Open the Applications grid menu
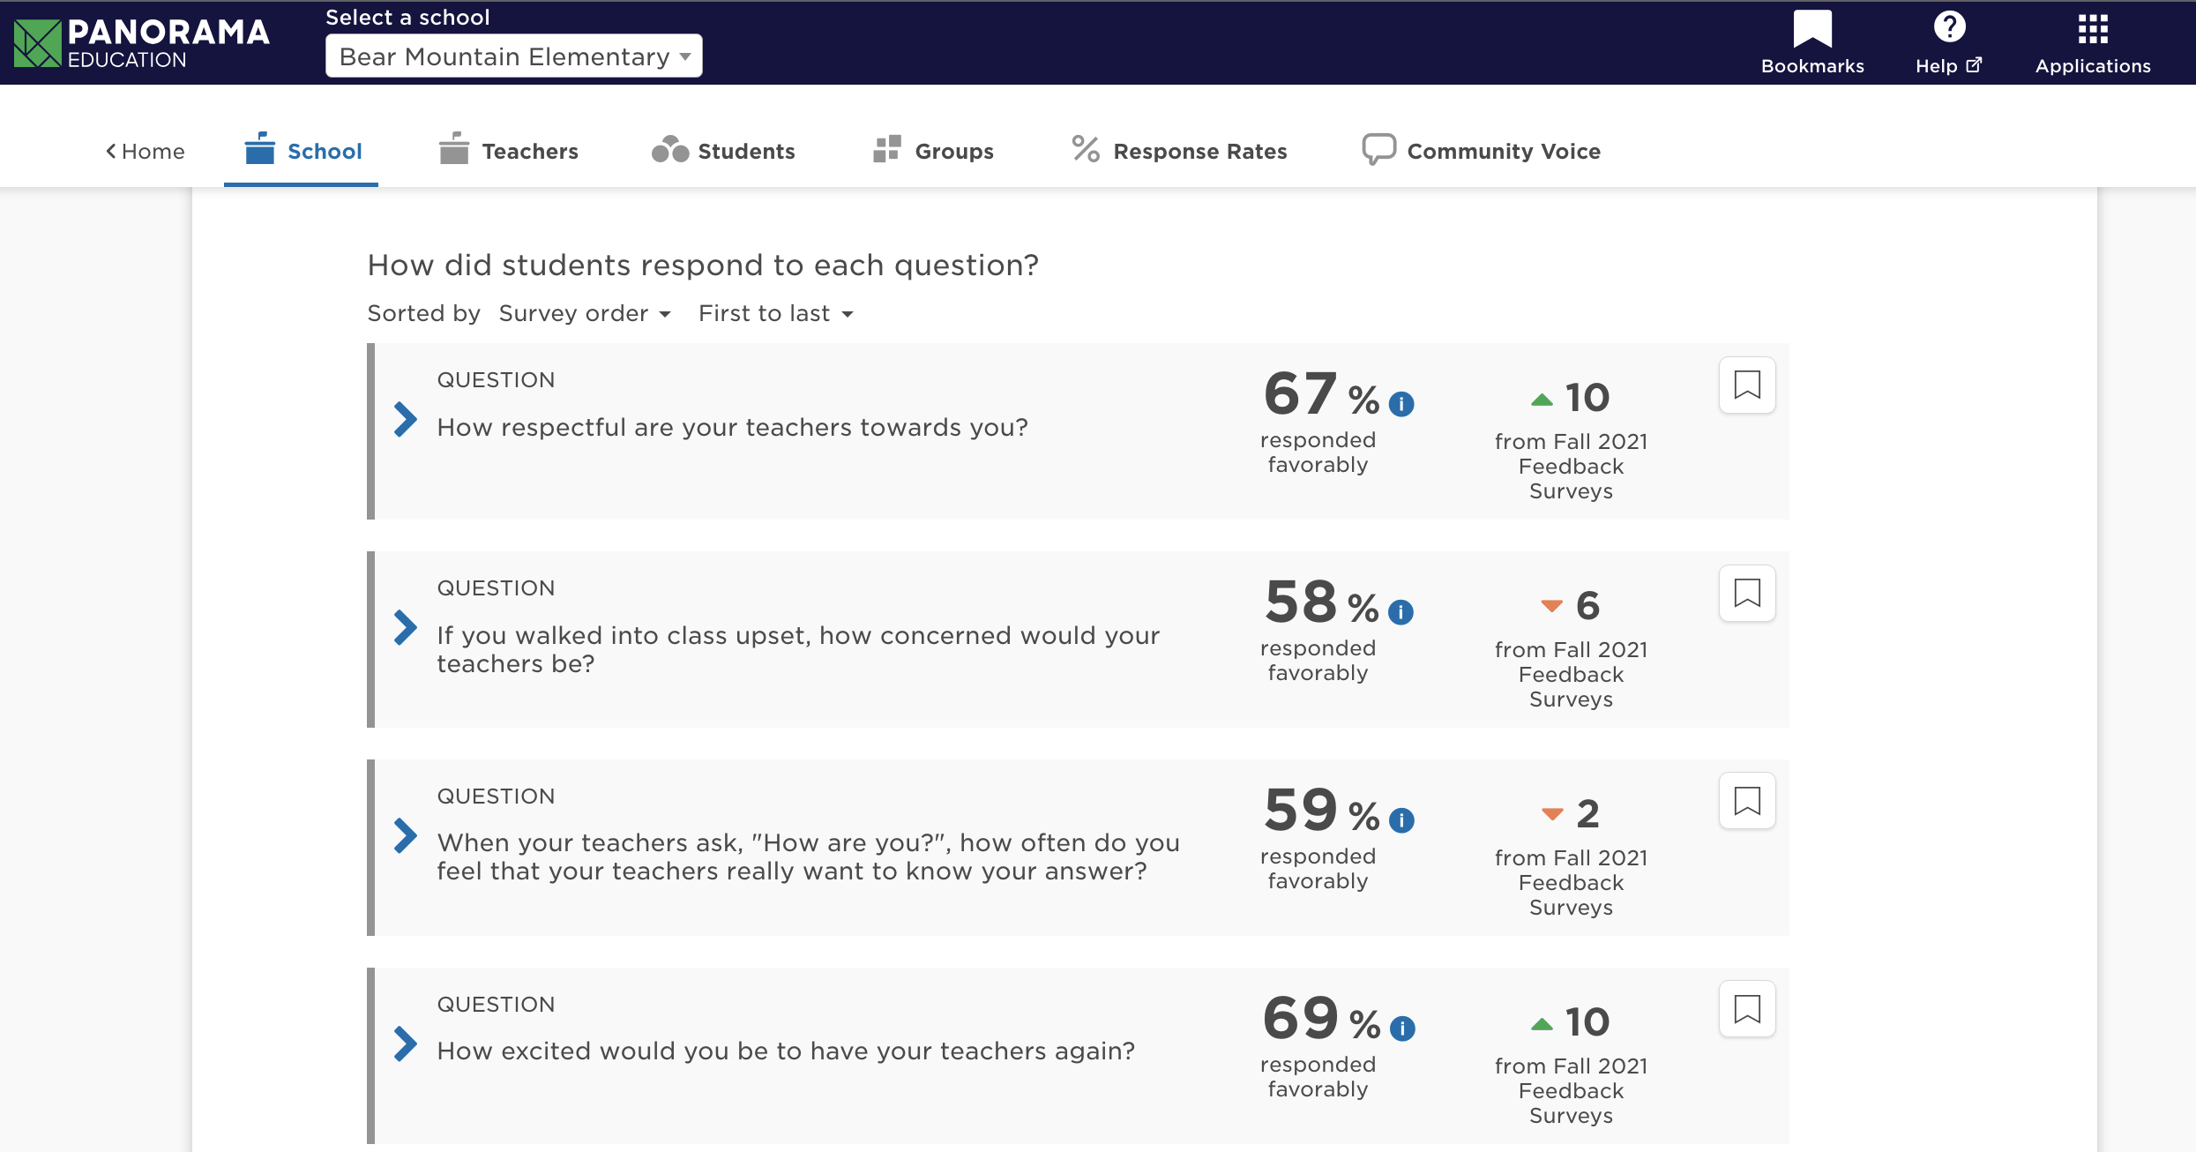The height and width of the screenshot is (1152, 2196). [x=2091, y=30]
